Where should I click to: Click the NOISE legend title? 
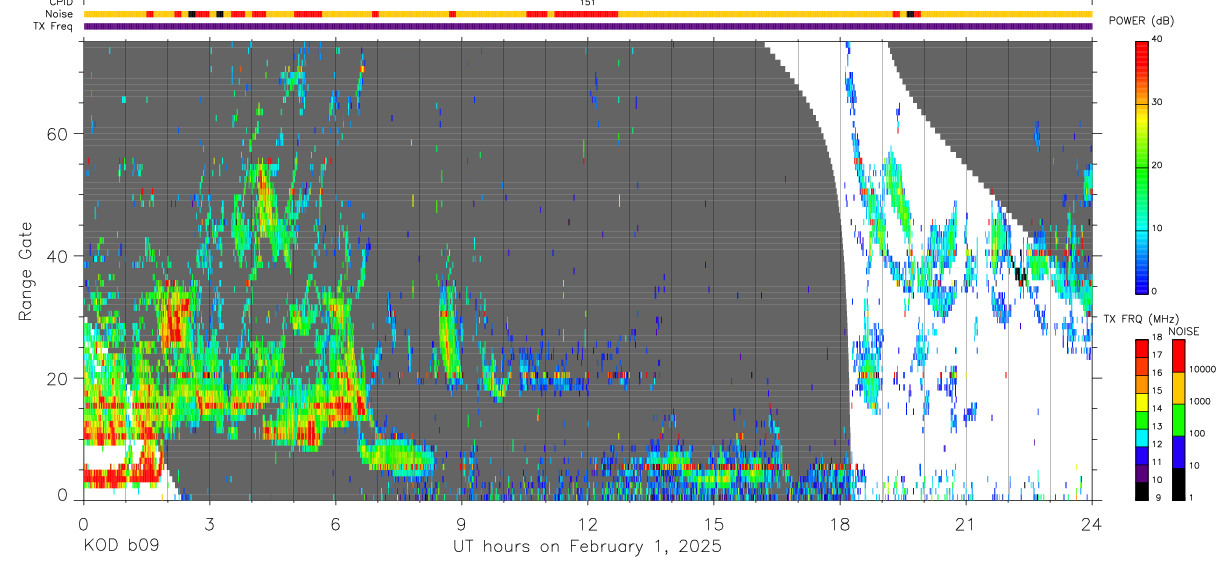click(1184, 331)
